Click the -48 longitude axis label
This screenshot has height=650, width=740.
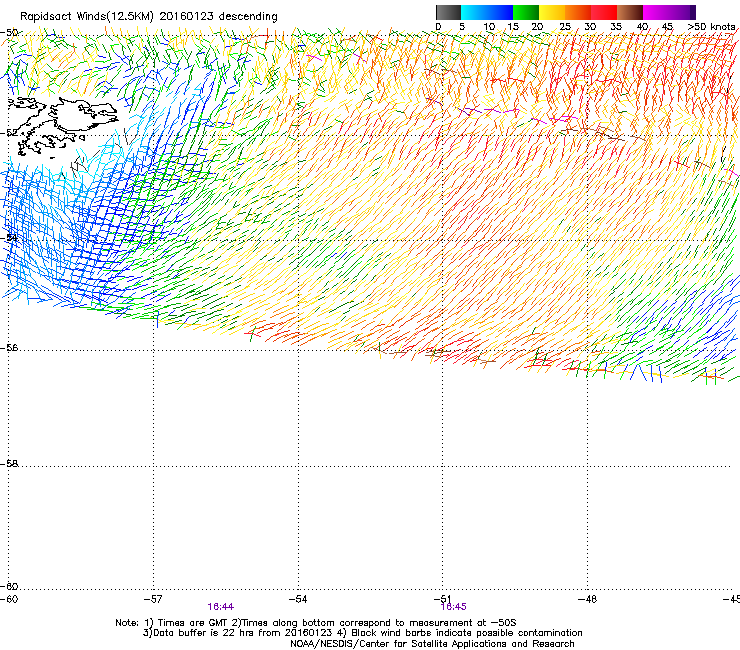pyautogui.click(x=588, y=599)
